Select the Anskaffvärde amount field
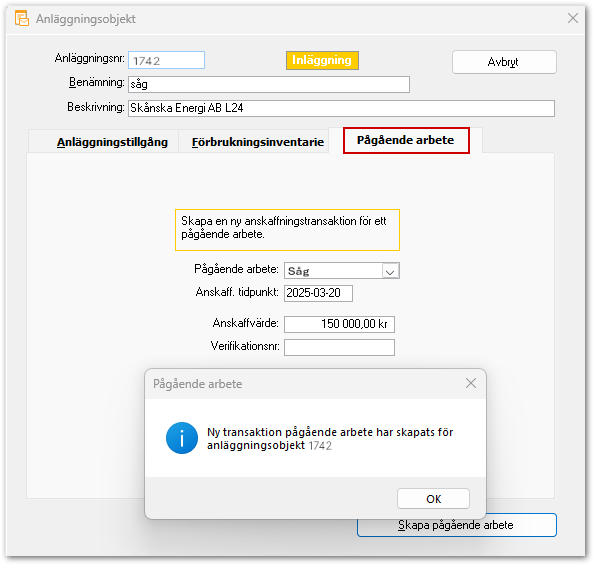The image size is (594, 565). pos(339,324)
